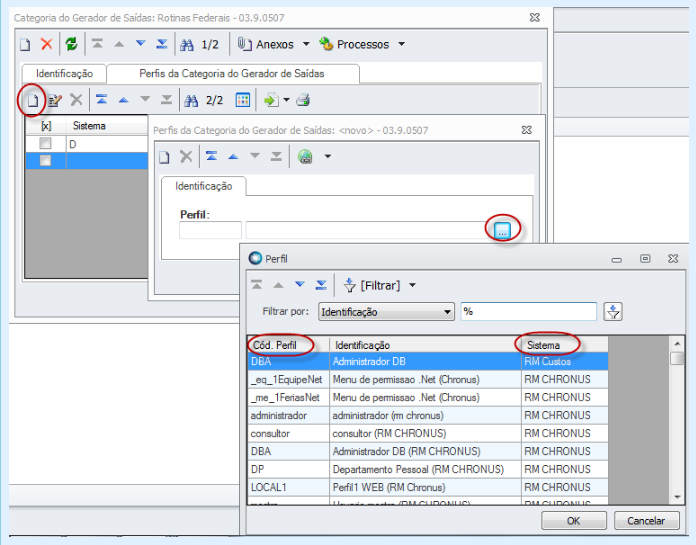Screen dimensions: 696x545
Task: Switch to the Identificação tab in Categoria window
Action: point(64,74)
